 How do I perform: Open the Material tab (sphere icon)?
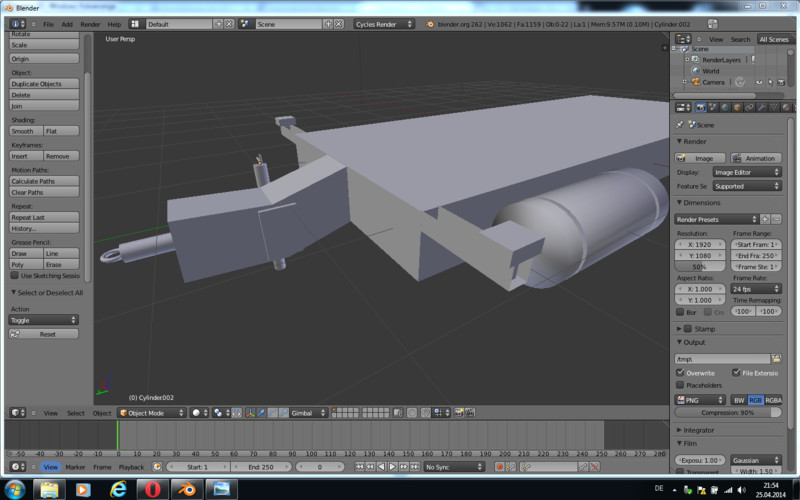tap(786, 108)
